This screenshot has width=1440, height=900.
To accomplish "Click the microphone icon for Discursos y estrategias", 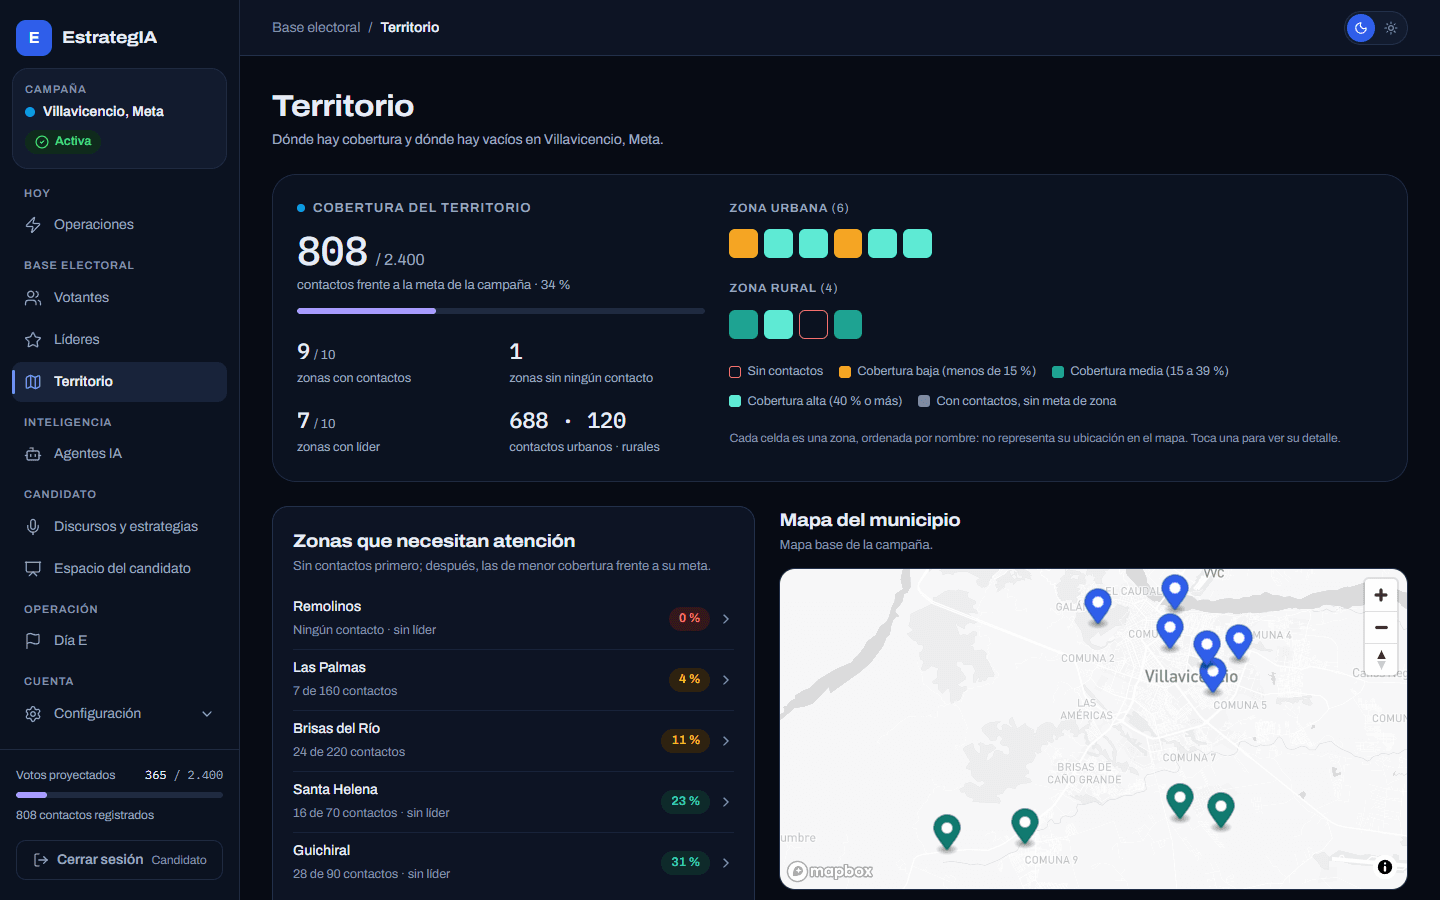I will pos(33,527).
